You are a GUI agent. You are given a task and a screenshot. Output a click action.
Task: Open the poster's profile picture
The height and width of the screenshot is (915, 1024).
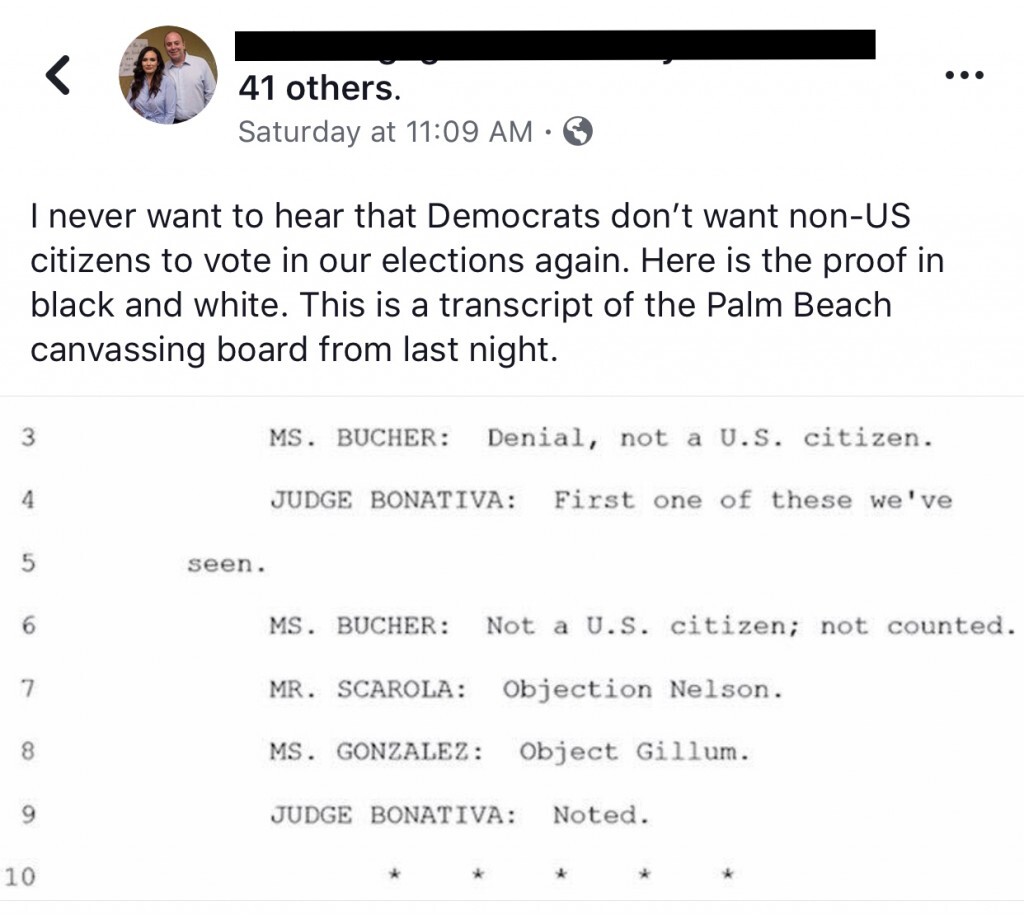pos(168,76)
